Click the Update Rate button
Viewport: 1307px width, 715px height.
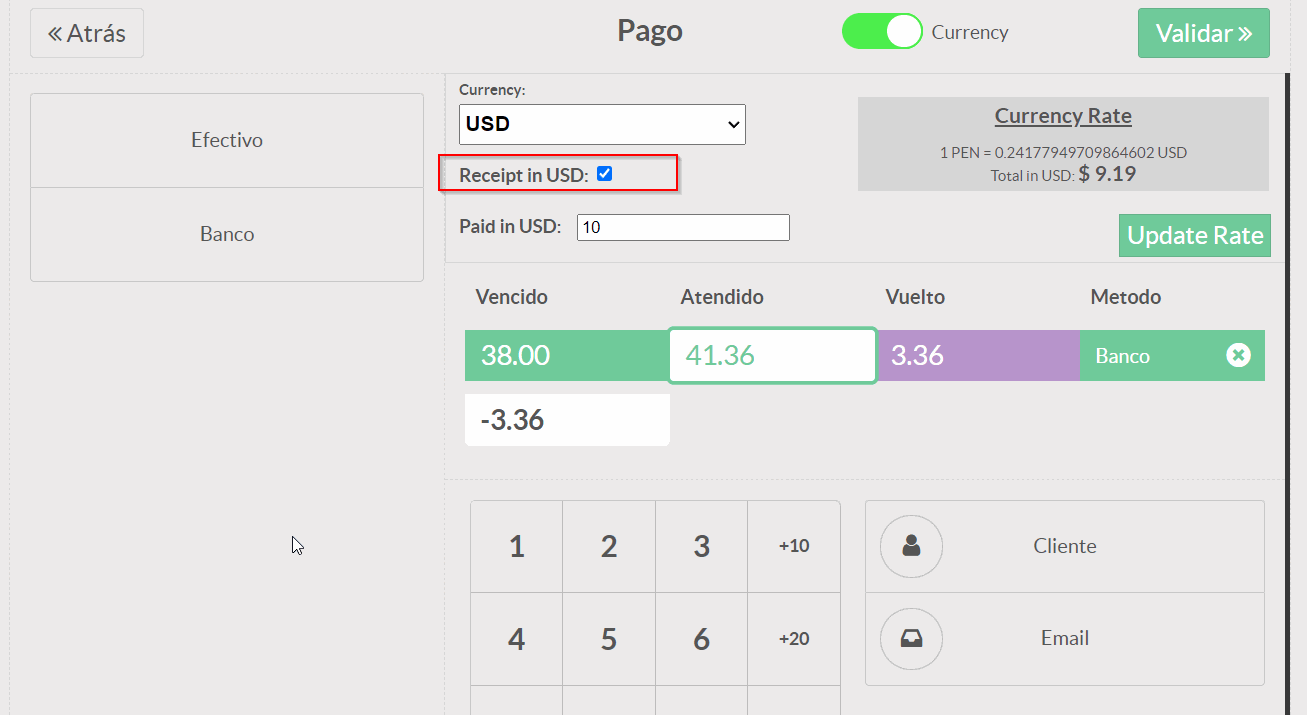[1195, 236]
